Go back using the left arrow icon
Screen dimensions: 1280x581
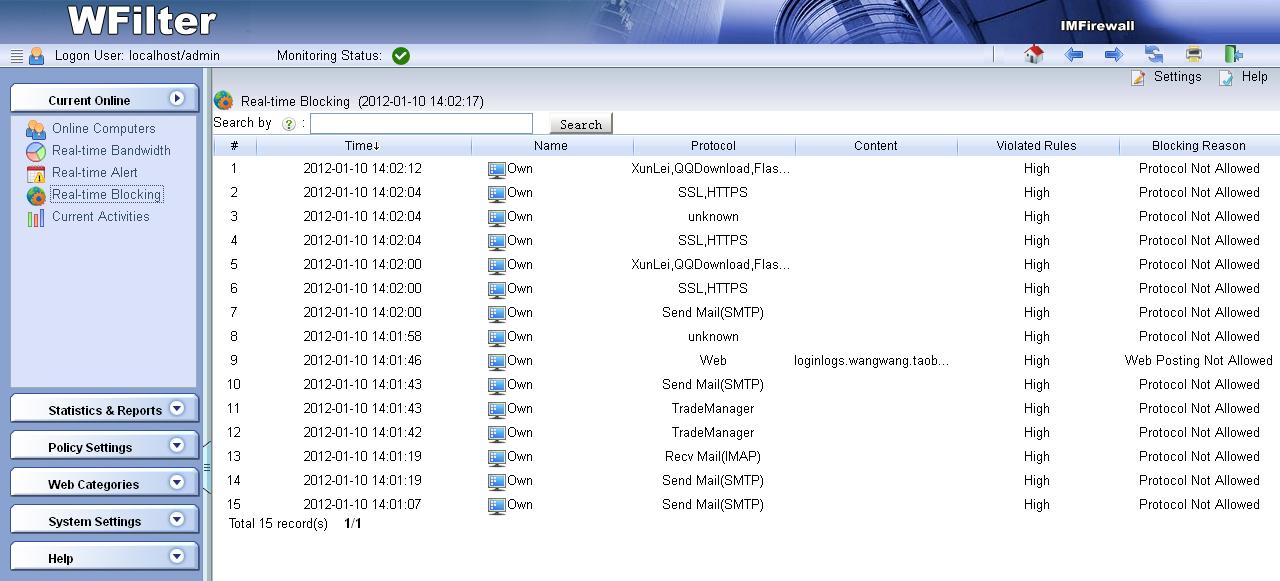pos(1074,55)
